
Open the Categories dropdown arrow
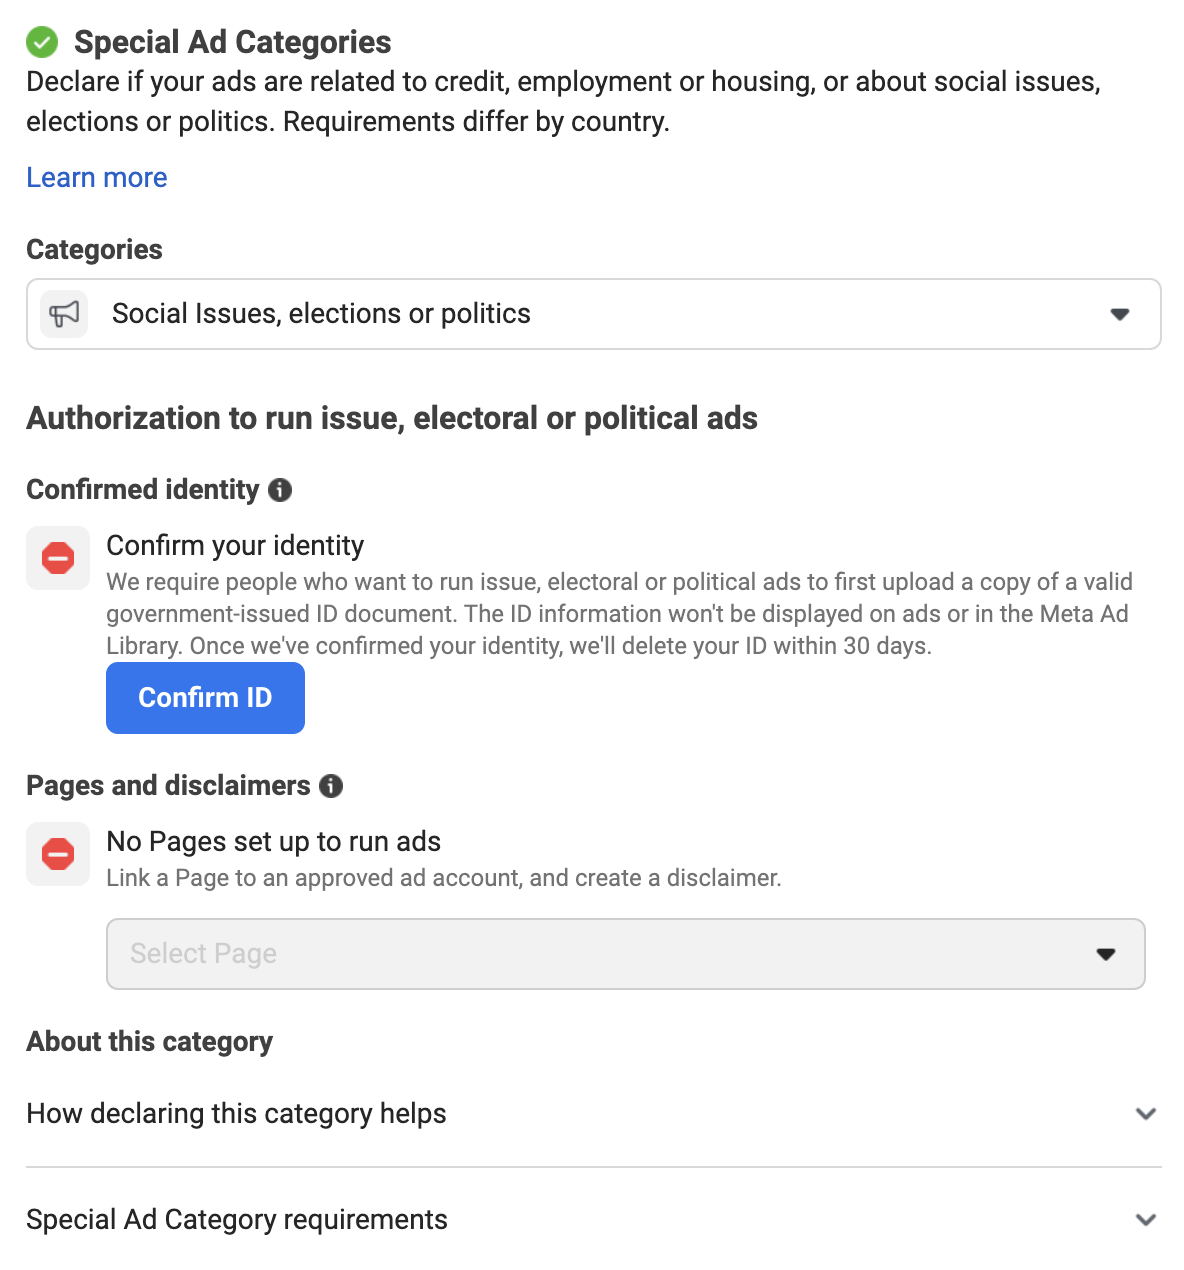1120,314
